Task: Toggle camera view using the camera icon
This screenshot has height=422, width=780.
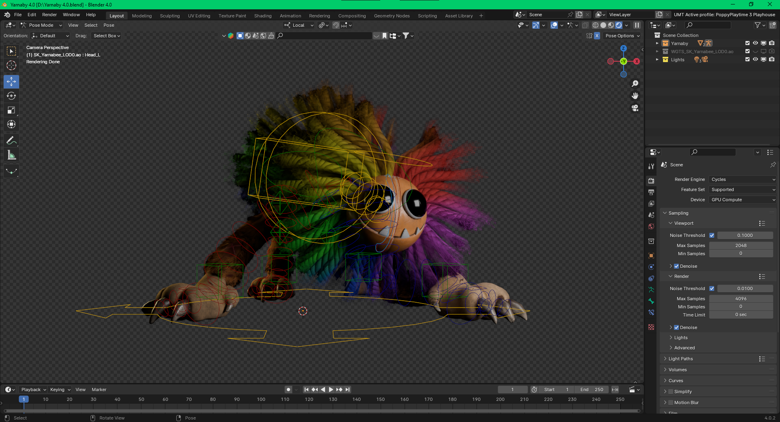Action: [635, 108]
